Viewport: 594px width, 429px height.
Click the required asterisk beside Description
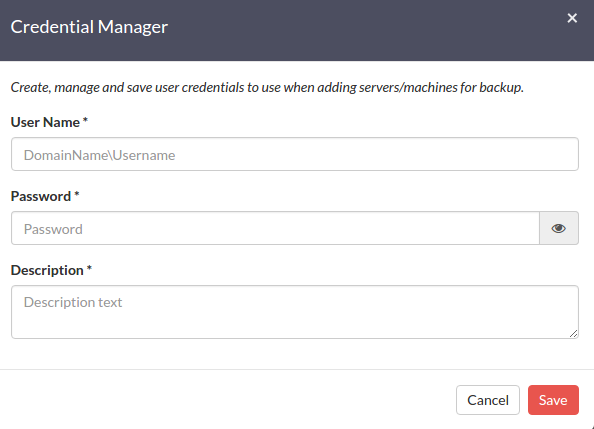click(89, 268)
